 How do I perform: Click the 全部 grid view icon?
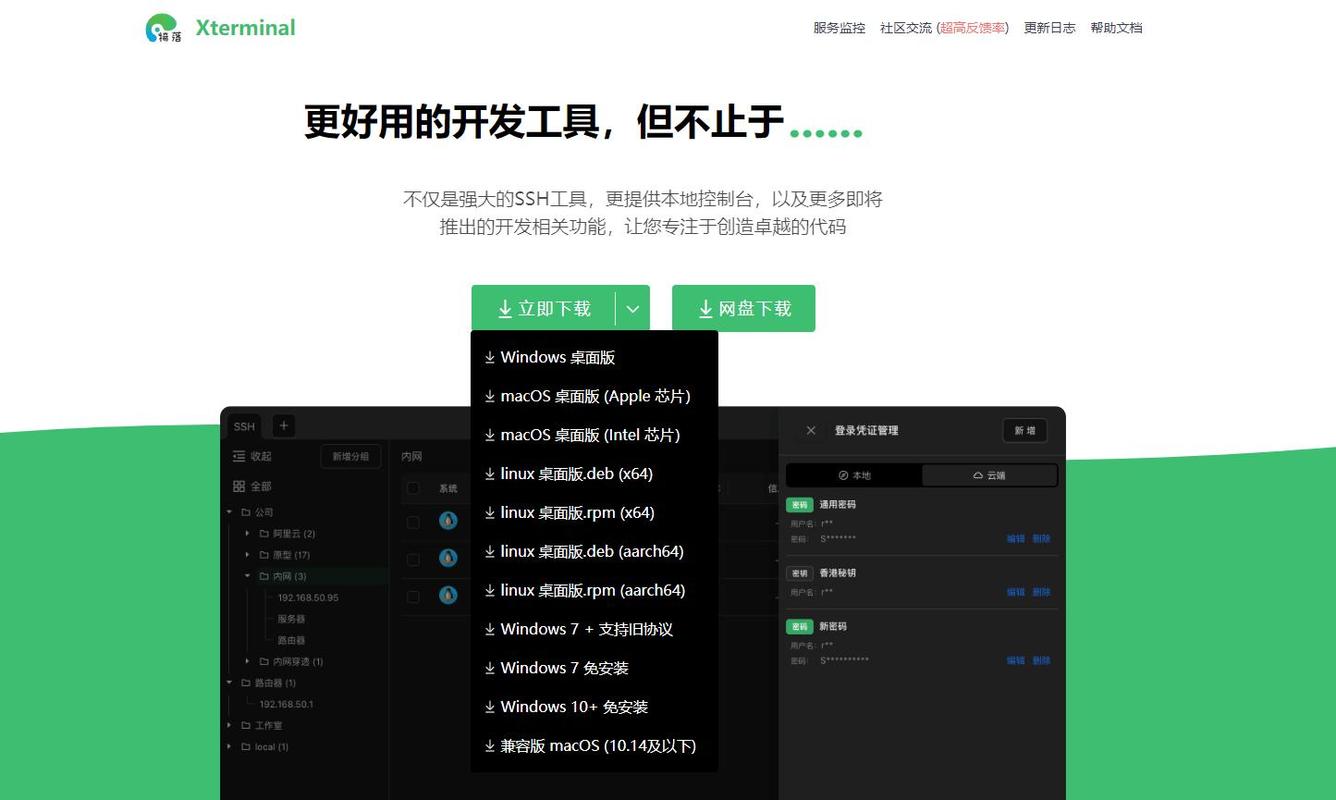coord(239,486)
